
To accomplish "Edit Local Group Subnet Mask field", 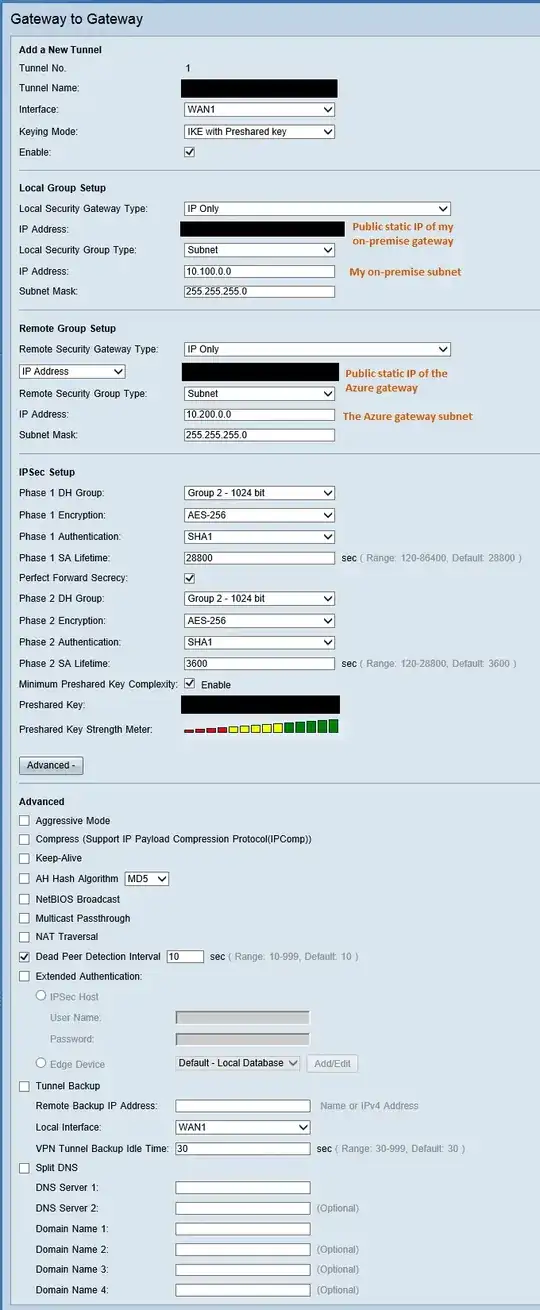I will click(x=259, y=292).
